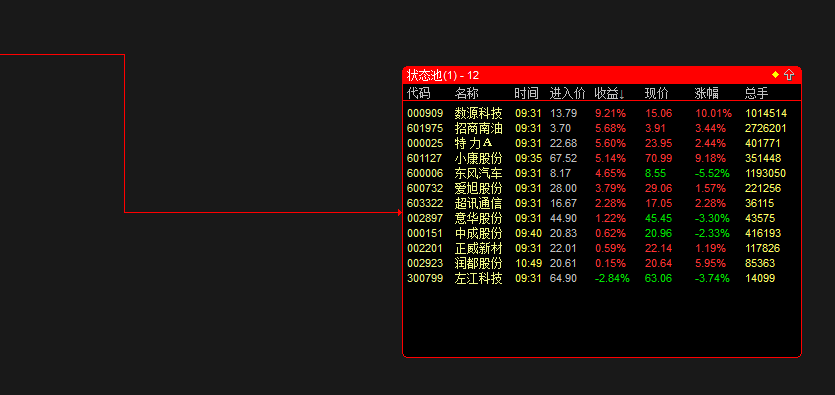
Task: Click total volume 117826
Action: [763, 248]
